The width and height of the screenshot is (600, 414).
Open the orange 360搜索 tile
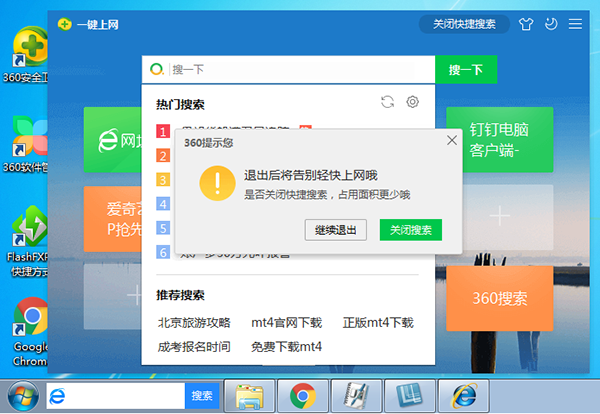500,298
